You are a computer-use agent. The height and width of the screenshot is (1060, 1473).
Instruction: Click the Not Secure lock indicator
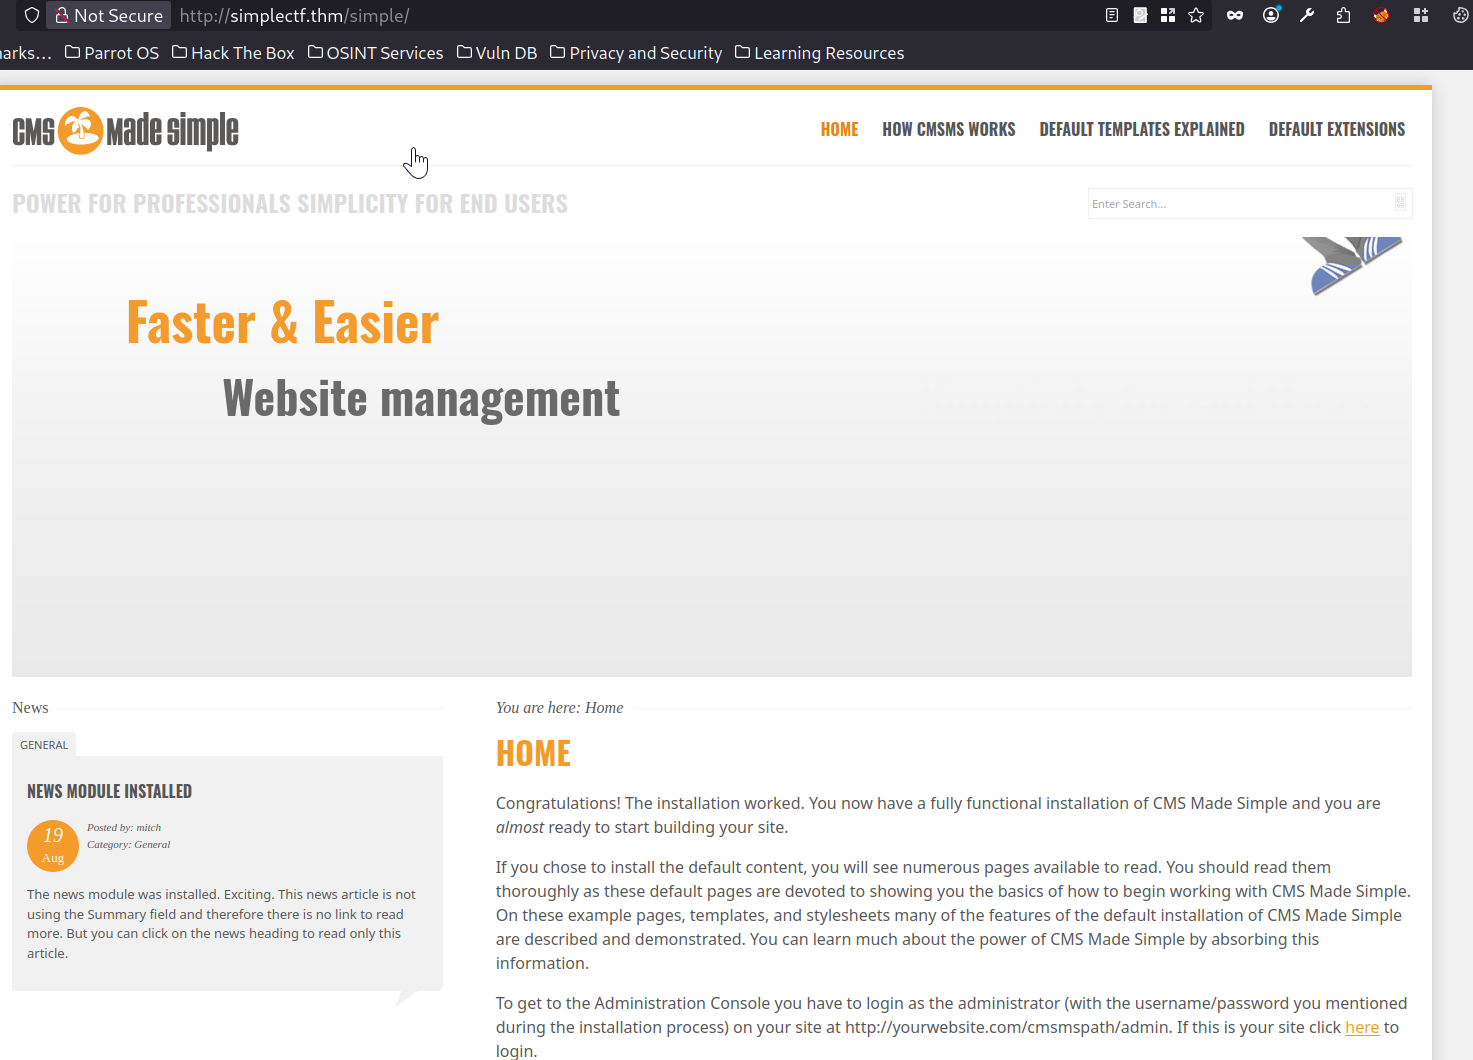coord(109,15)
